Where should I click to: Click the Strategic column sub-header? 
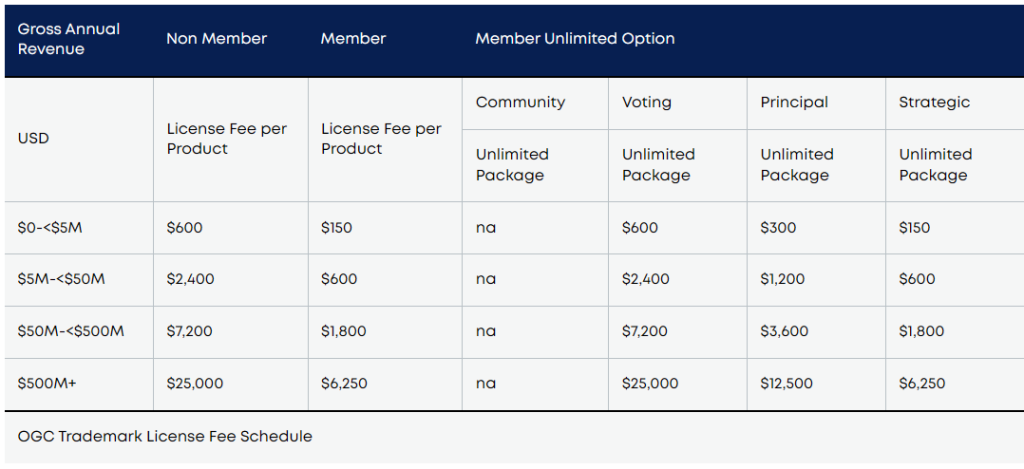coord(934,102)
